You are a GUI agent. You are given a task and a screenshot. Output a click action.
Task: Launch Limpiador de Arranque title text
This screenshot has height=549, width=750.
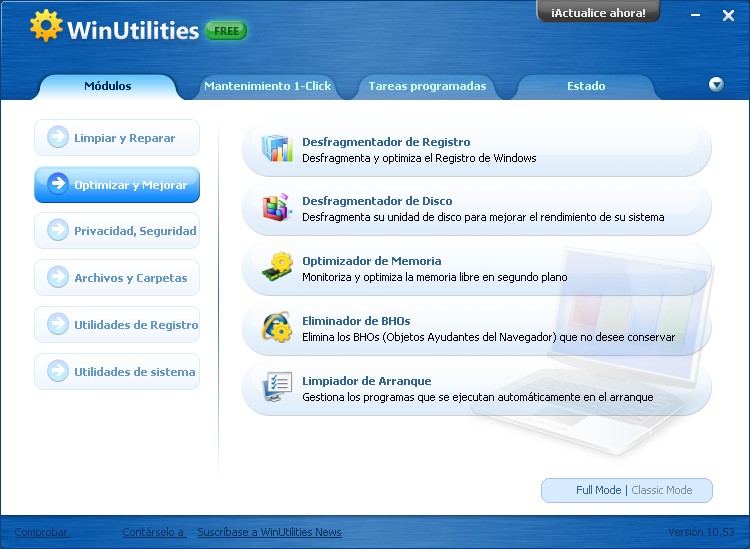pyautogui.click(x=366, y=381)
